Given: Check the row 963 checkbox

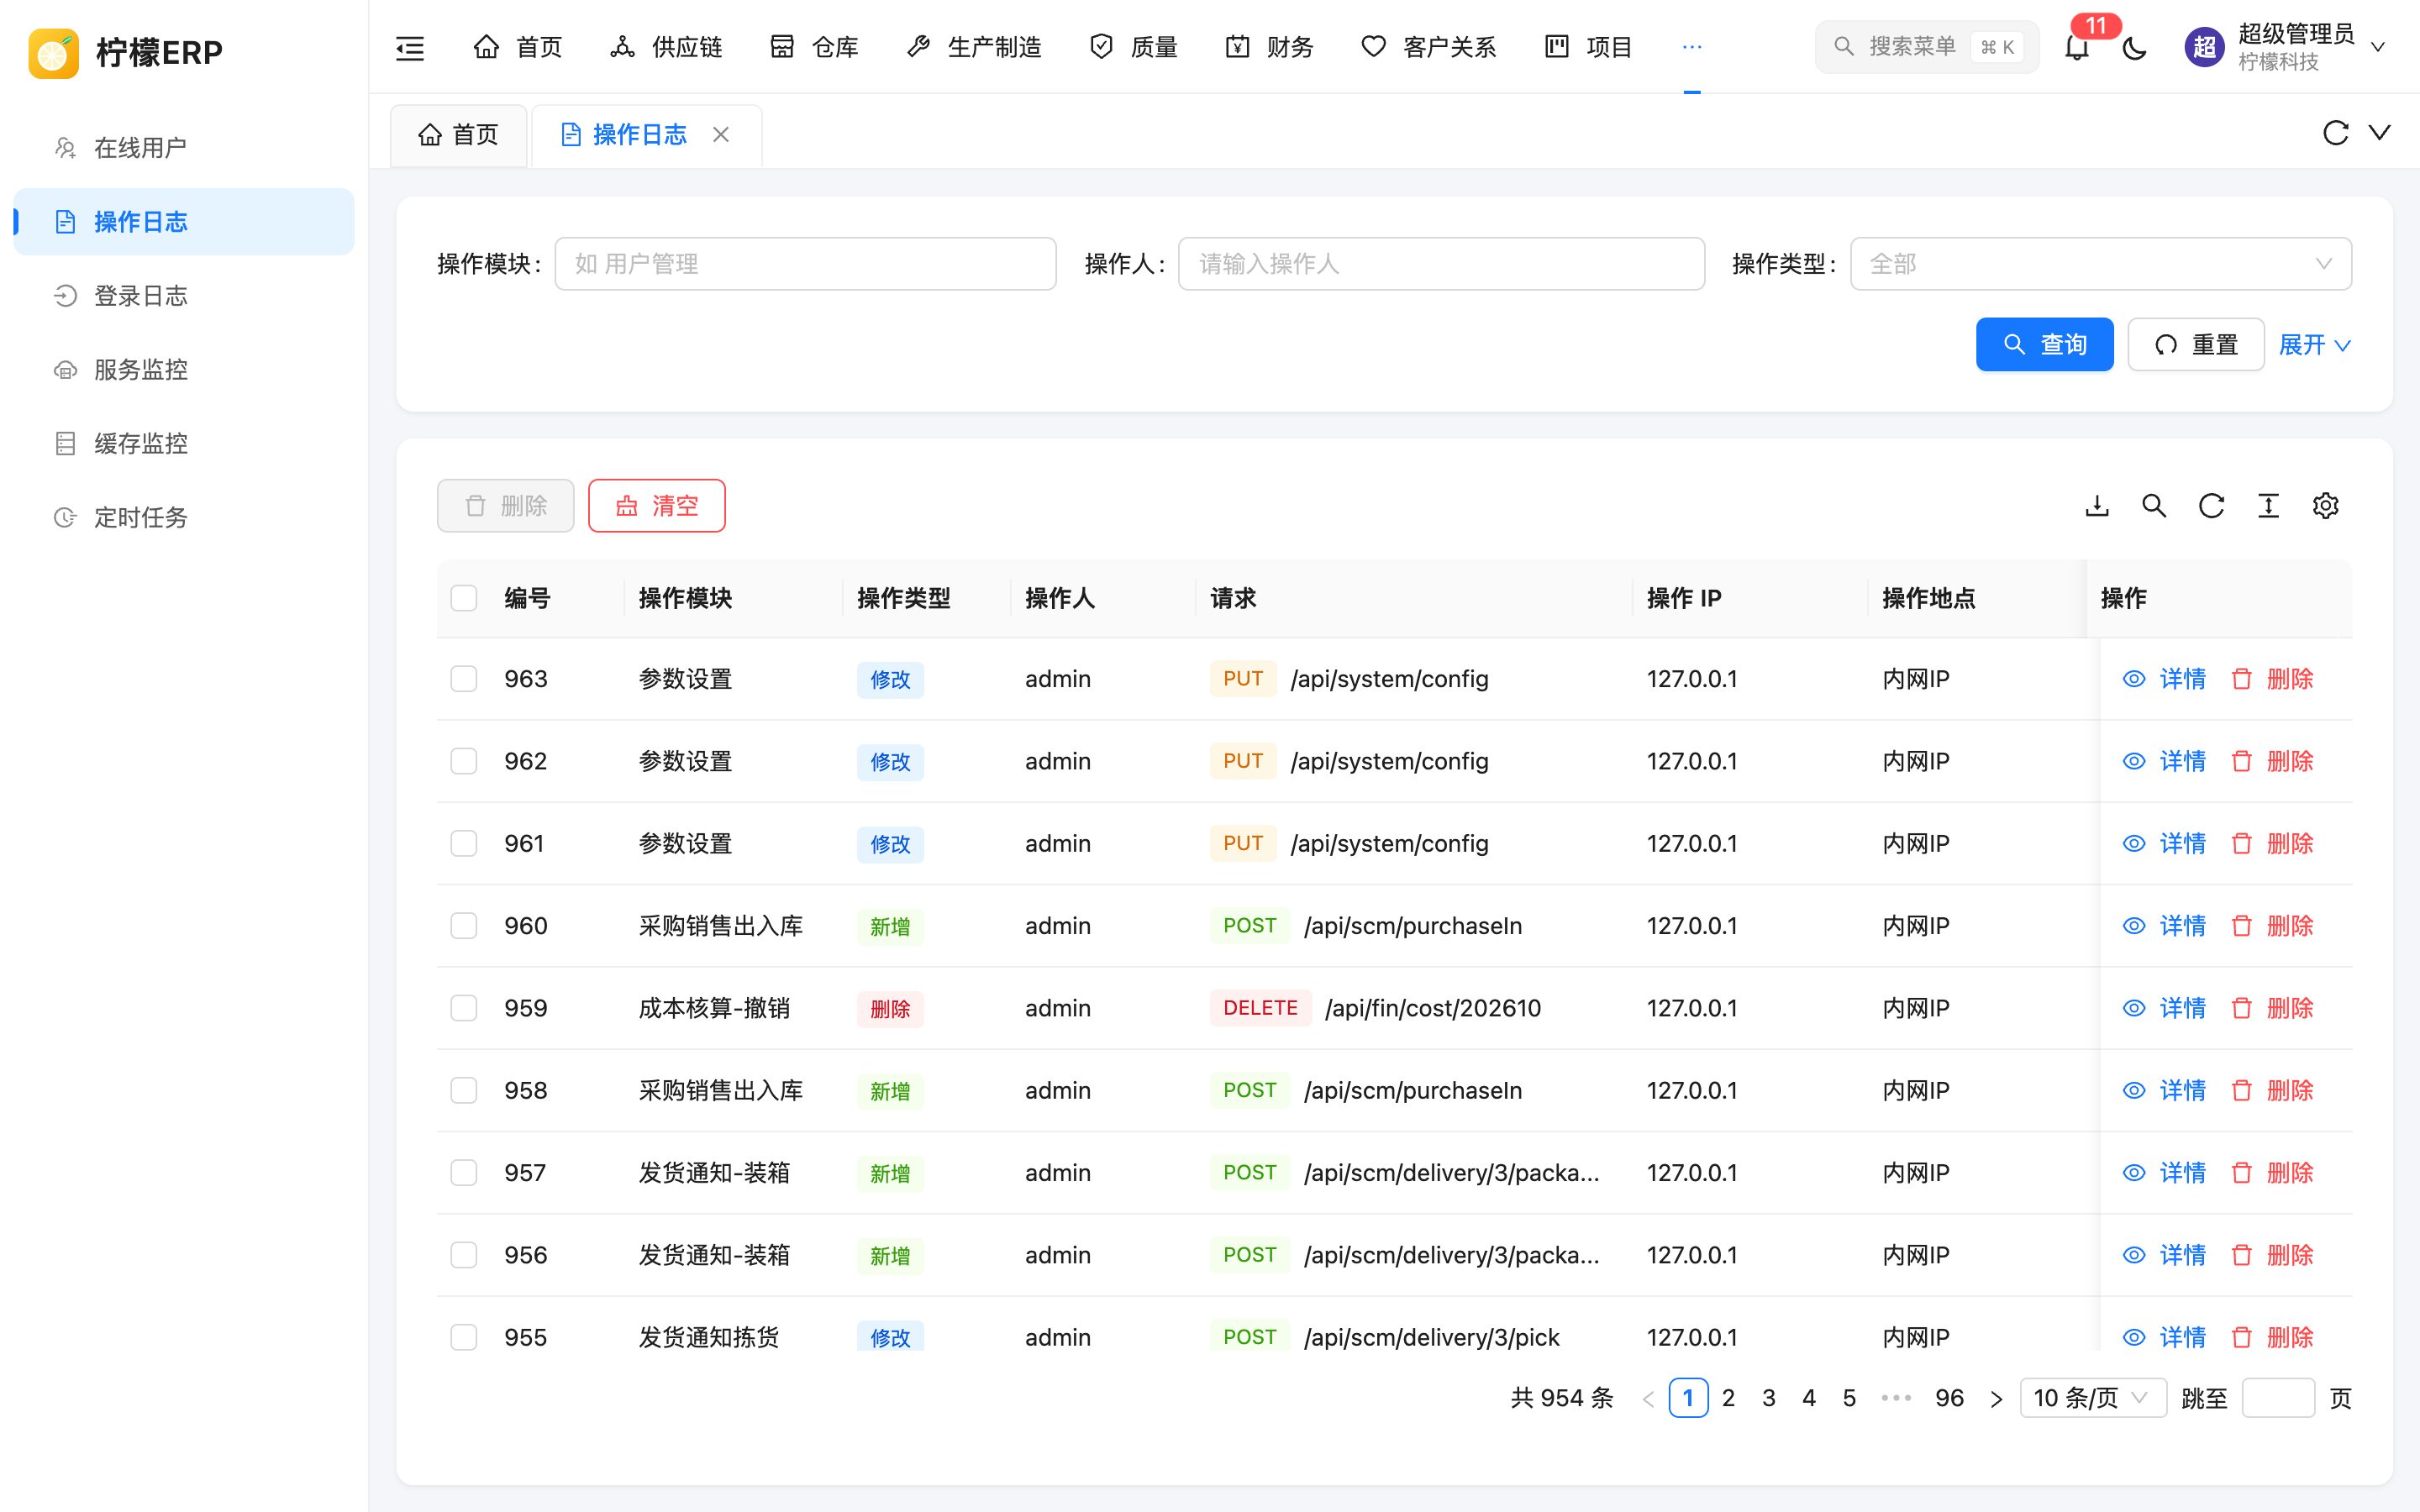Looking at the screenshot, I should [464, 679].
